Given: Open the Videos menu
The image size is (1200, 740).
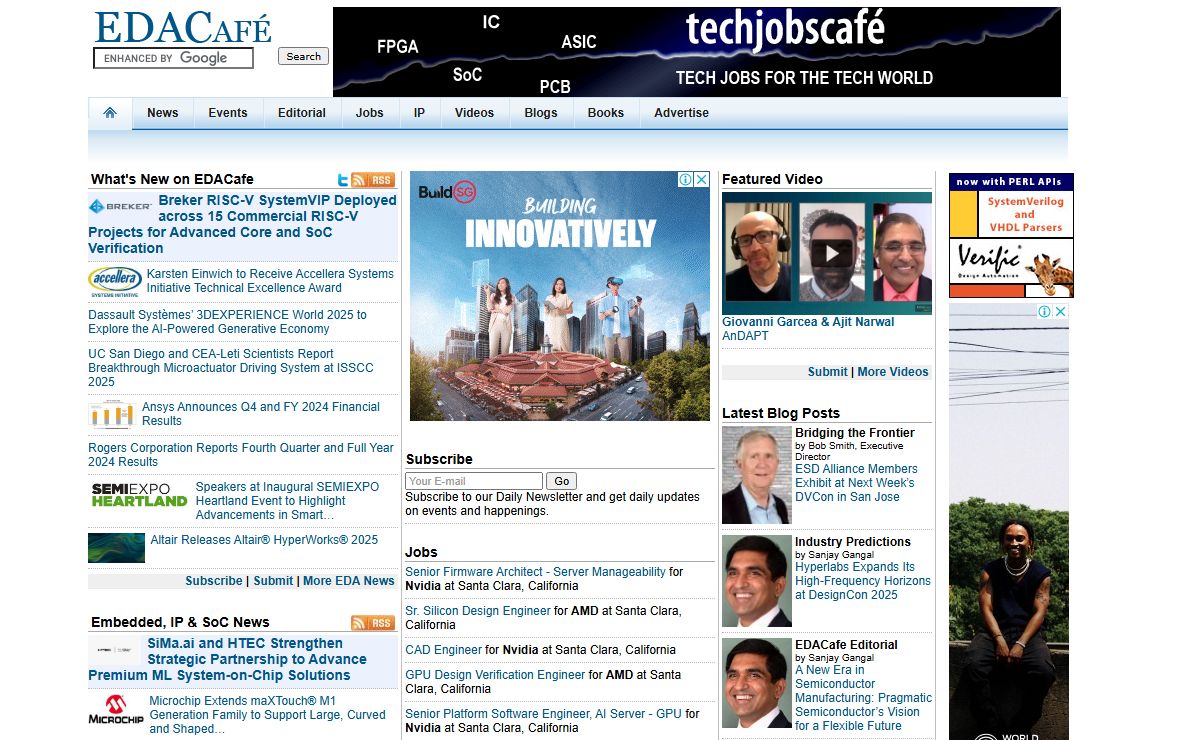Looking at the screenshot, I should point(474,113).
